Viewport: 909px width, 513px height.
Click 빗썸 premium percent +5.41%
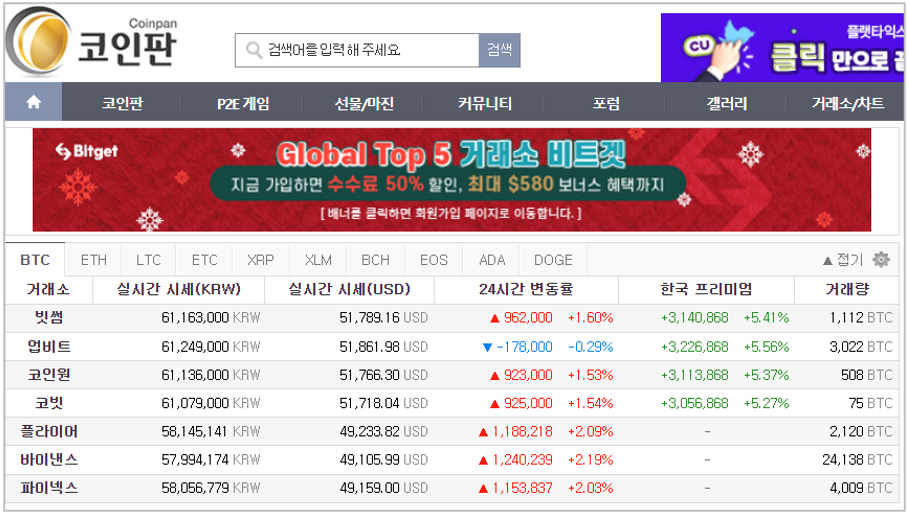pyautogui.click(x=766, y=318)
